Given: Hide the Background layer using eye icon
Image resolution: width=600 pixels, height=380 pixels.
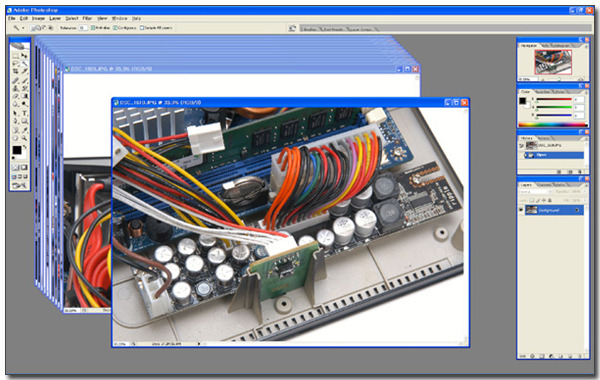Looking at the screenshot, I should click(521, 210).
